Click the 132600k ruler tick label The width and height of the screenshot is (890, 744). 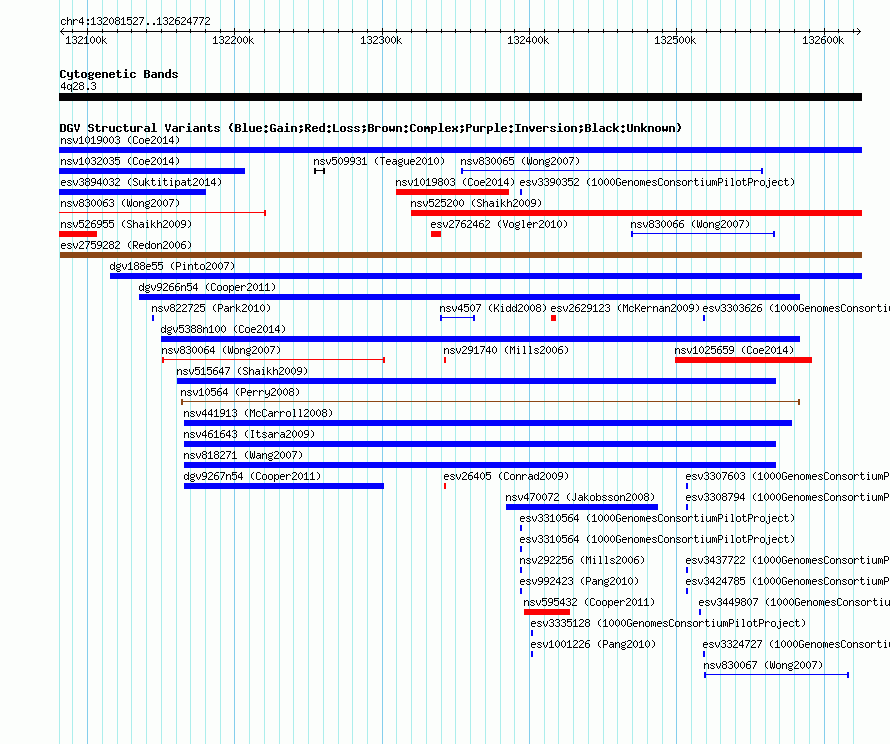pyautogui.click(x=822, y=40)
